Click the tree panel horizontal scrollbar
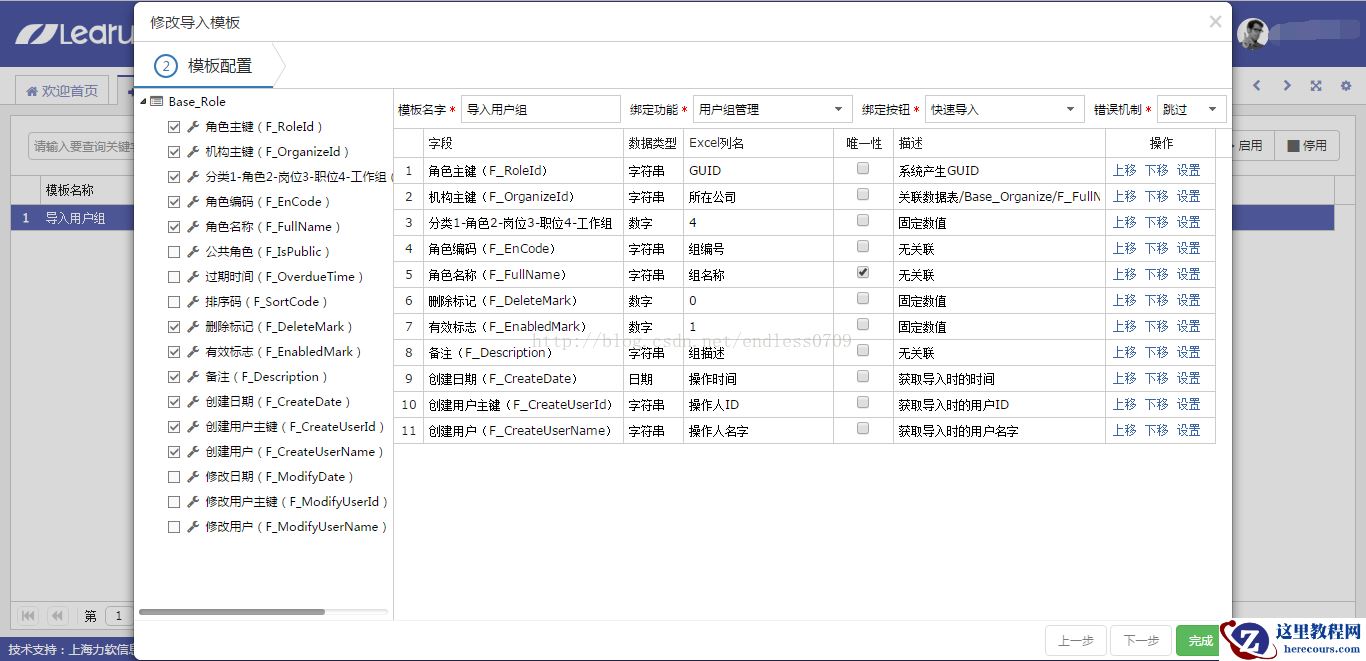Viewport: 1366px width, 661px height. [x=232, y=611]
